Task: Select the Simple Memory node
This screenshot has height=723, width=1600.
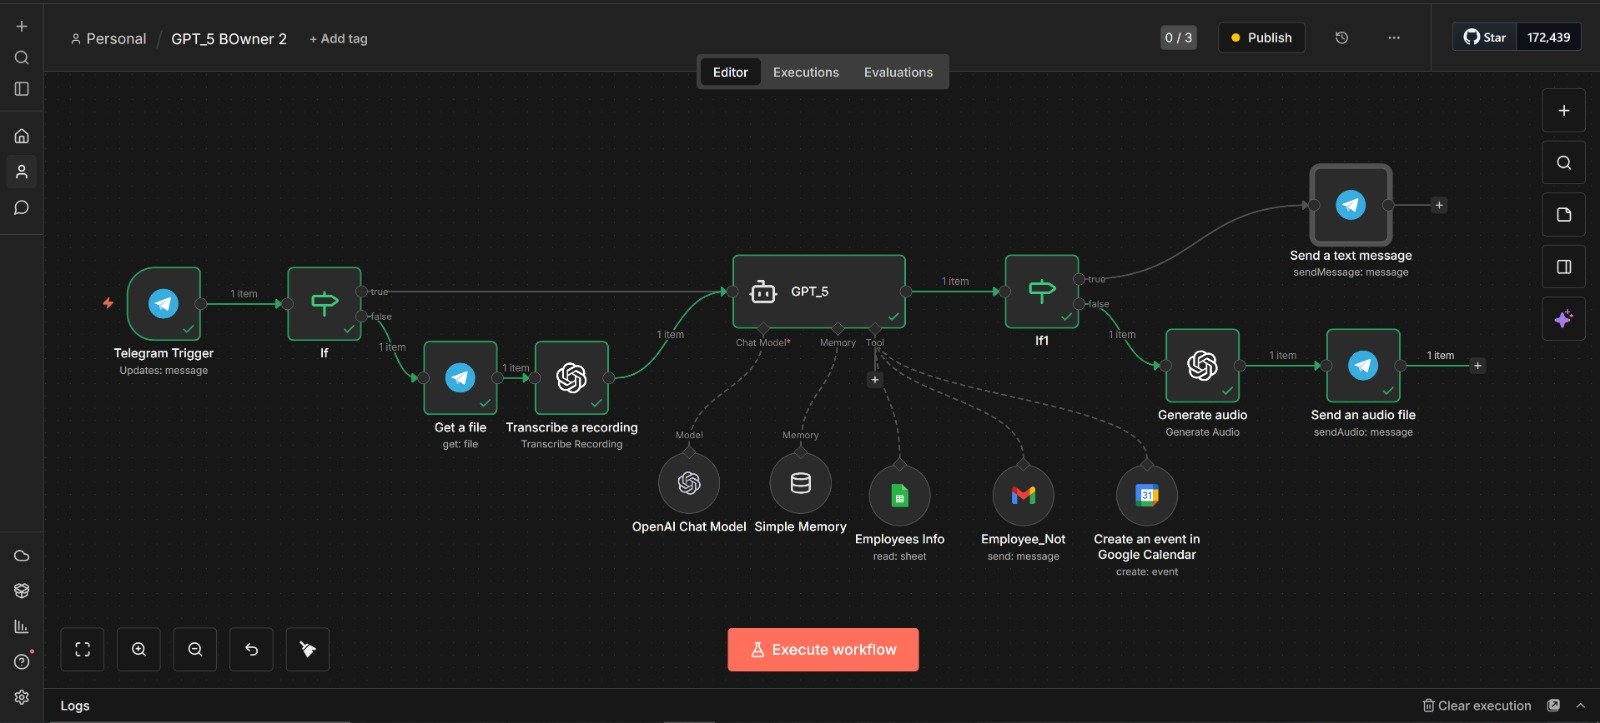Action: (800, 484)
